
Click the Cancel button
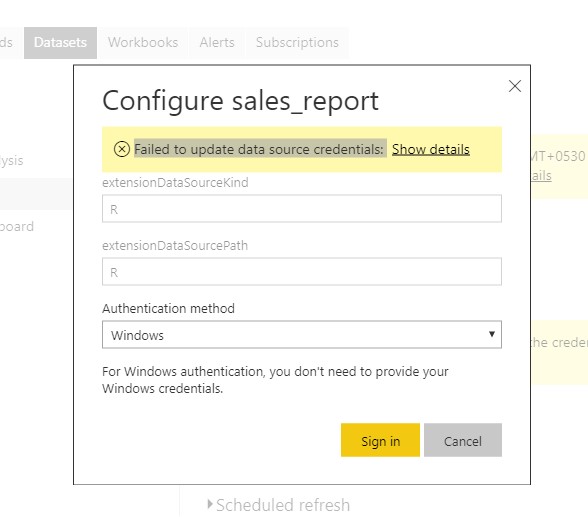463,440
